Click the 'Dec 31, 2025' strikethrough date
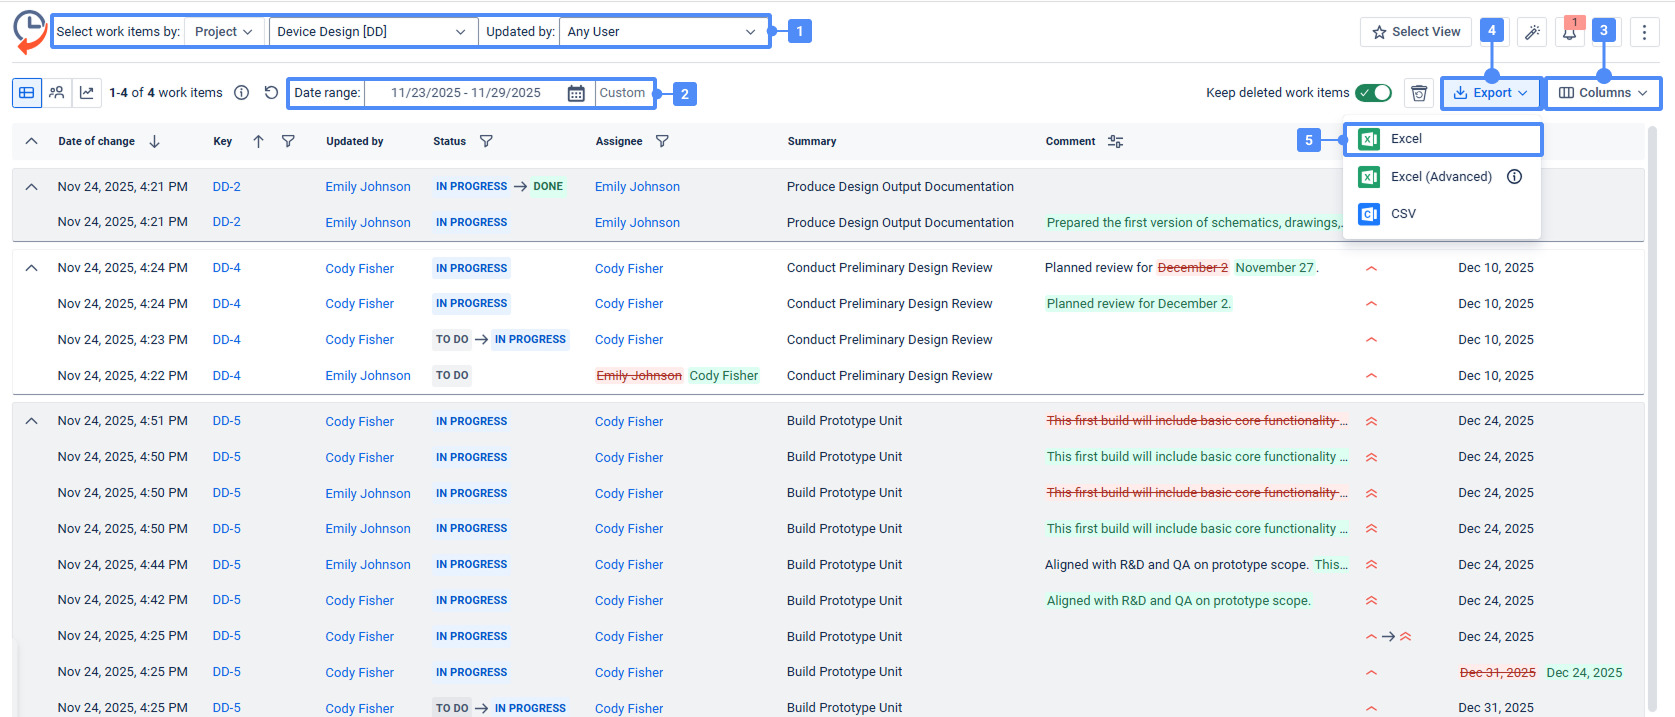1675x717 pixels. click(1498, 673)
